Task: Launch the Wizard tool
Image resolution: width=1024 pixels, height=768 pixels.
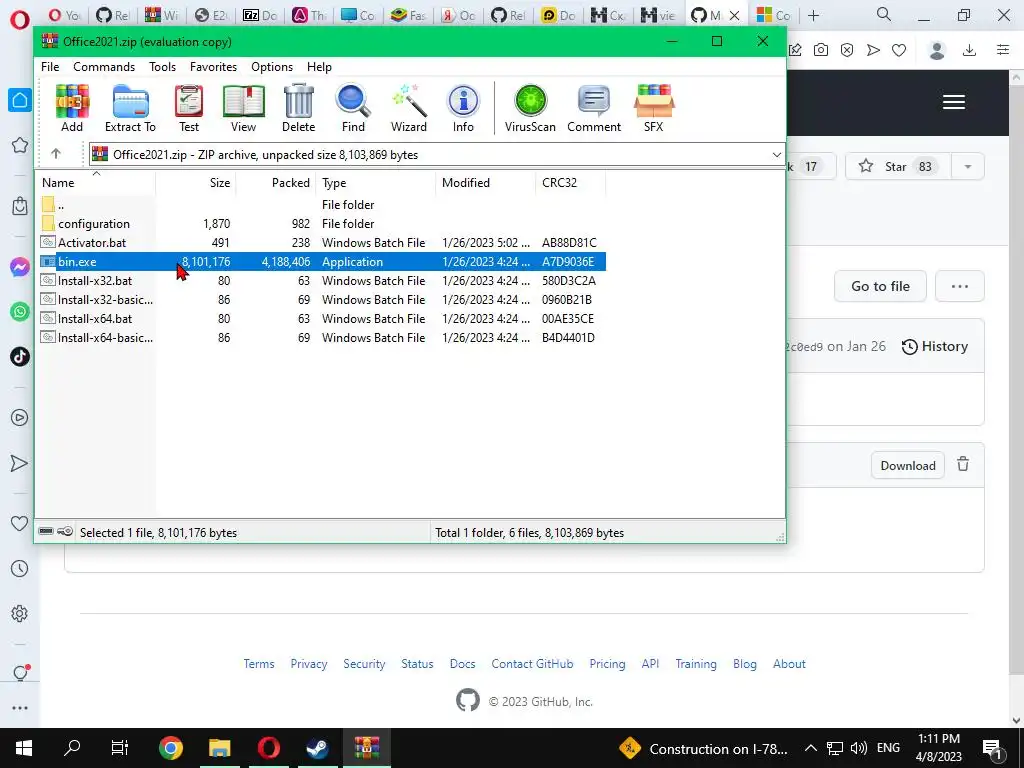Action: point(409,108)
